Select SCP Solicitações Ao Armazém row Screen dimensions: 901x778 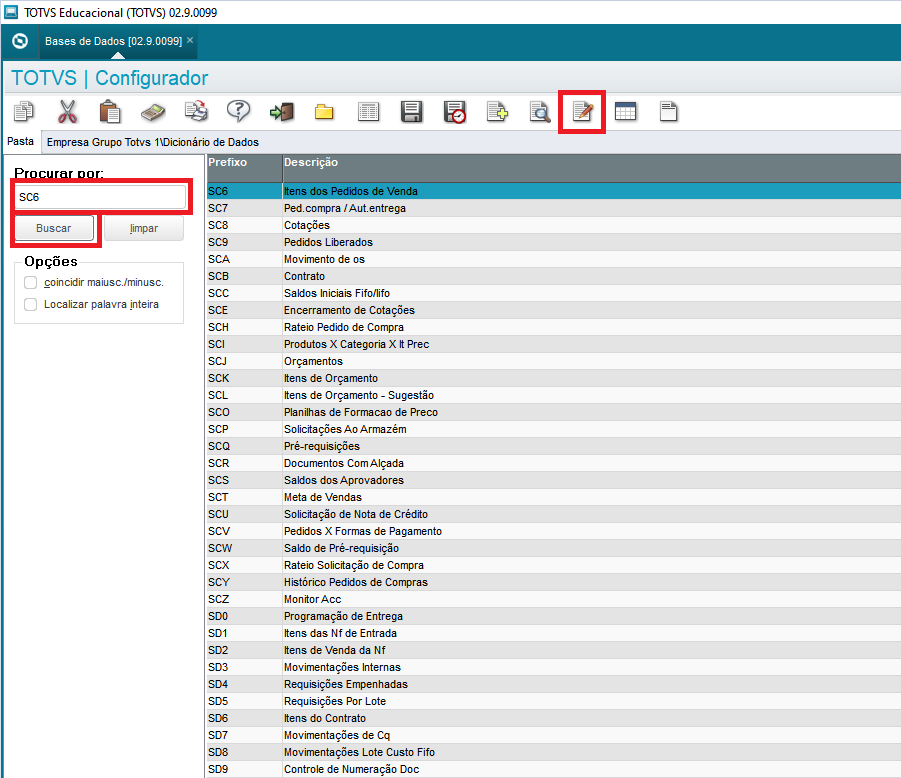point(554,429)
